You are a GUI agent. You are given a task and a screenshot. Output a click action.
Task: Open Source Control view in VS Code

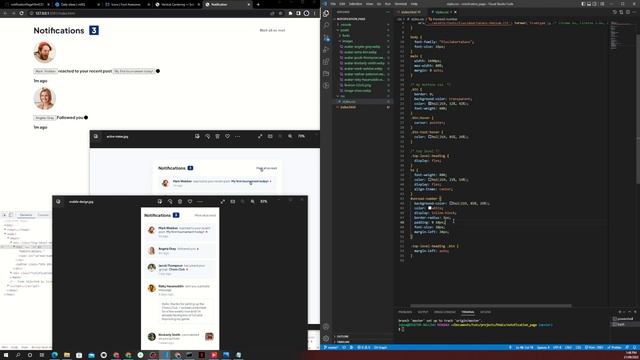pyautogui.click(x=326, y=38)
